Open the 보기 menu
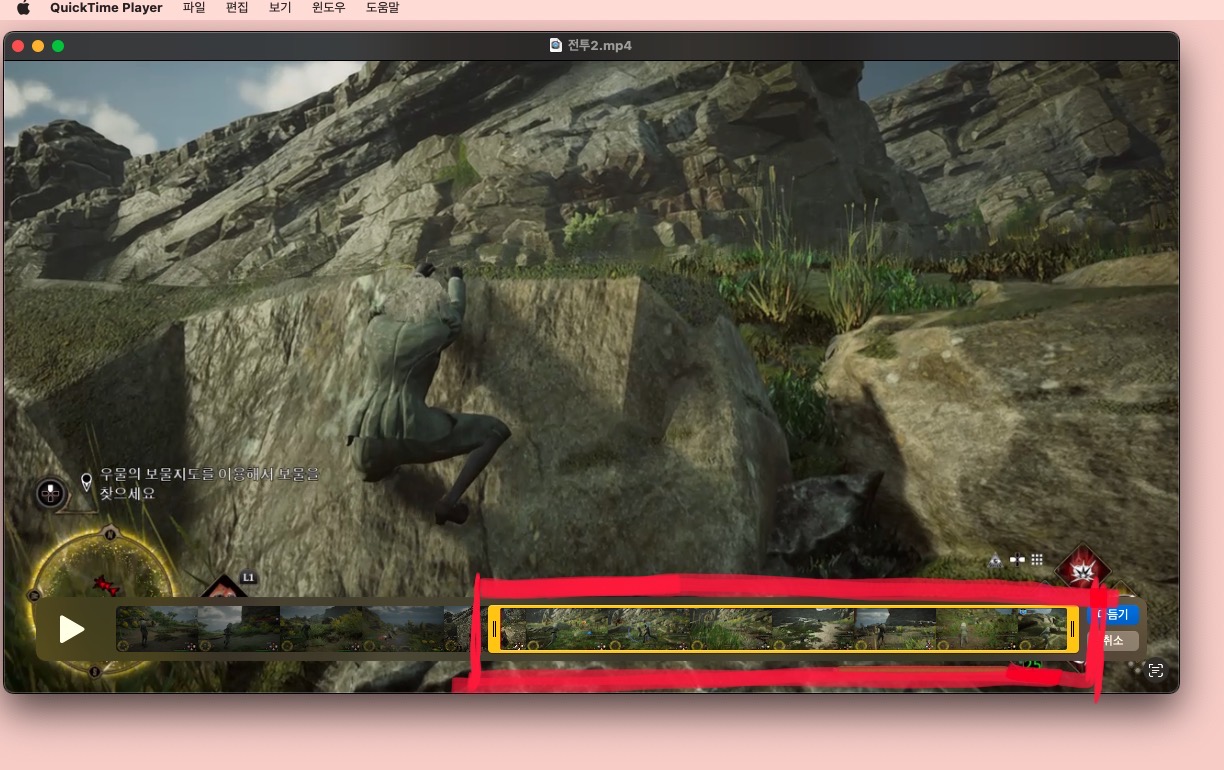This screenshot has height=770, width=1224. 280,8
